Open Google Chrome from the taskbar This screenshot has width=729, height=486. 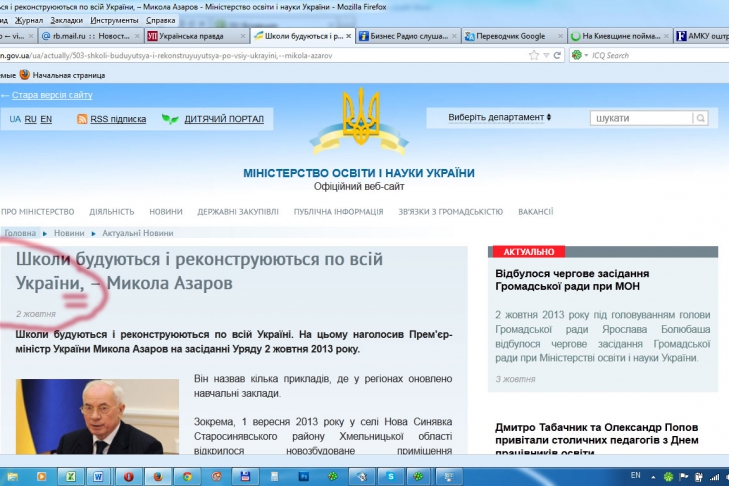186,476
